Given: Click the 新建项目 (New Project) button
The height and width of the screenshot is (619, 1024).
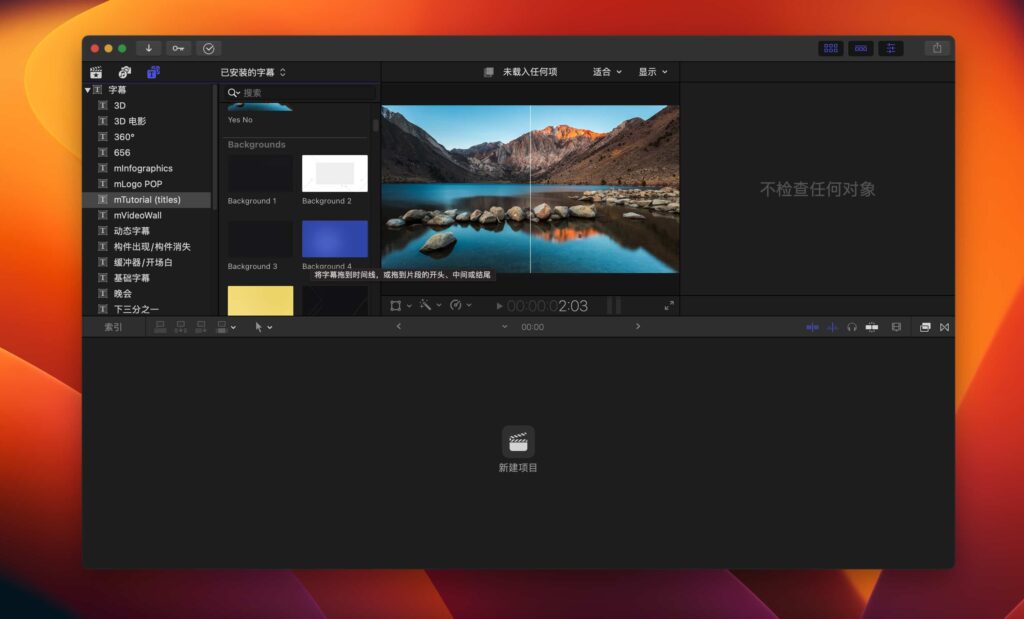Looking at the screenshot, I should (516, 447).
